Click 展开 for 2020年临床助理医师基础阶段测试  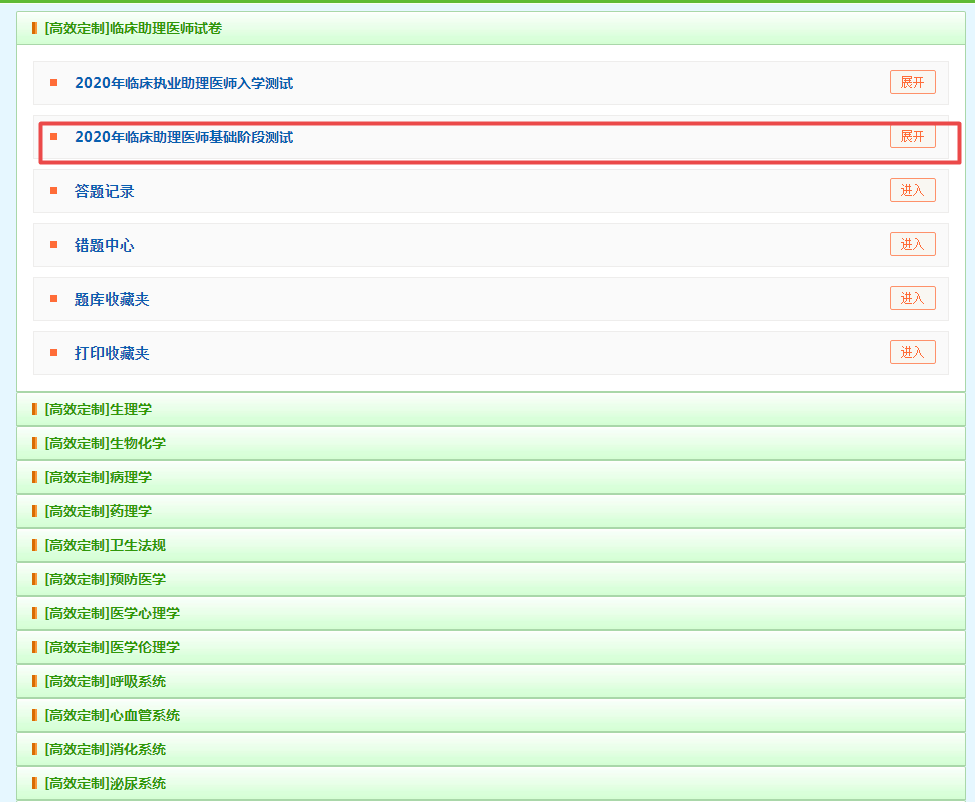point(912,136)
